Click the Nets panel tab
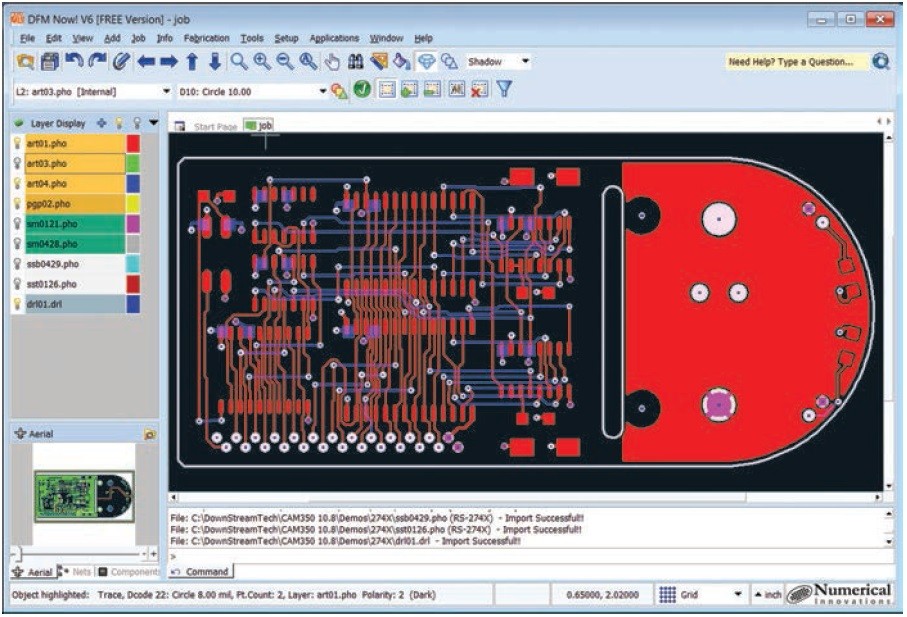Viewport: 907px width, 617px height. point(76,572)
